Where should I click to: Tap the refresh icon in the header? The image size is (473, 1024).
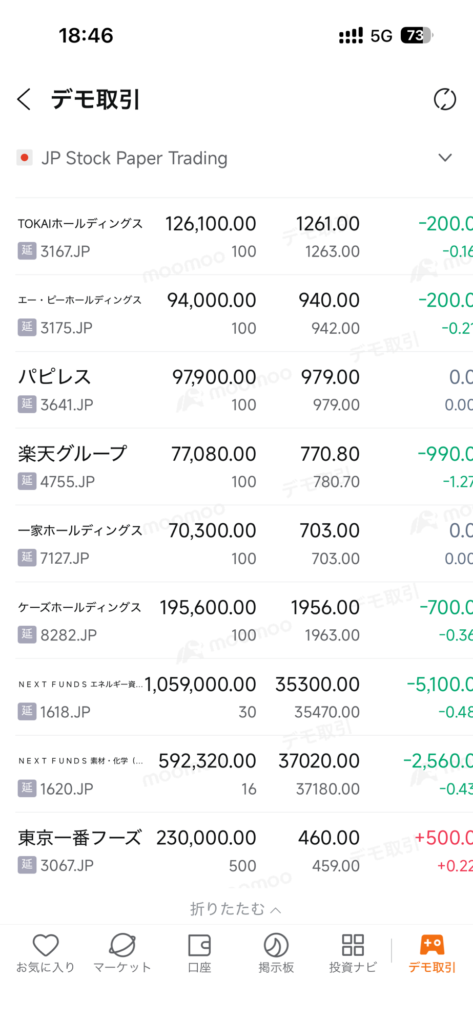click(x=445, y=100)
